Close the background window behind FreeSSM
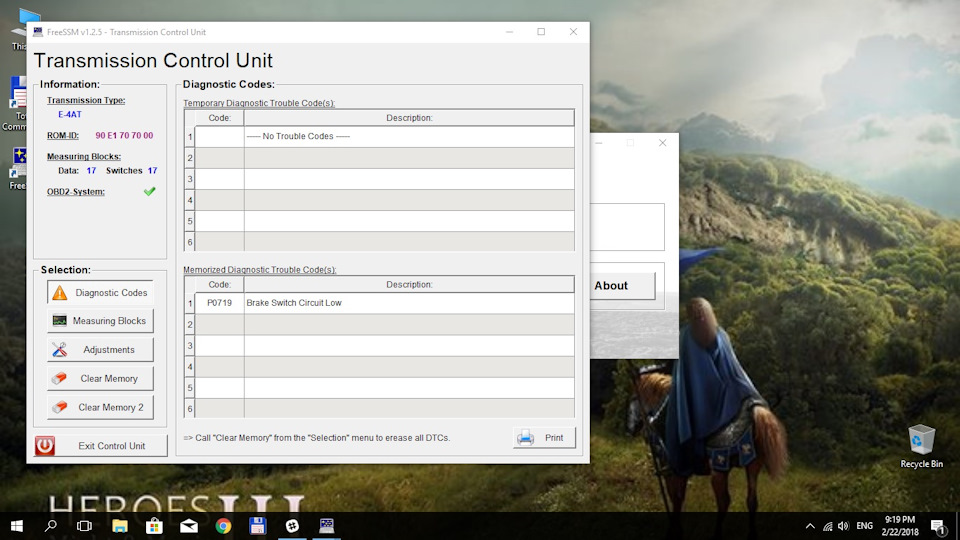 662,143
